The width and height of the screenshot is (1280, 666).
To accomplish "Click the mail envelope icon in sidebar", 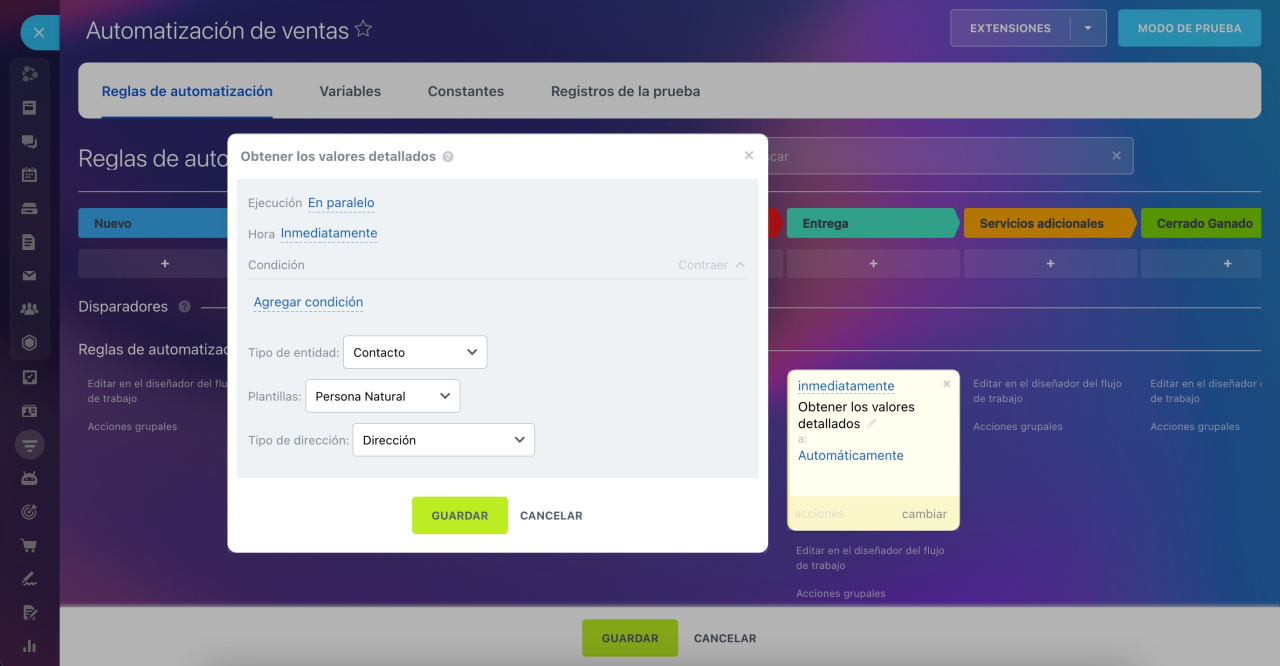I will 29,276.
